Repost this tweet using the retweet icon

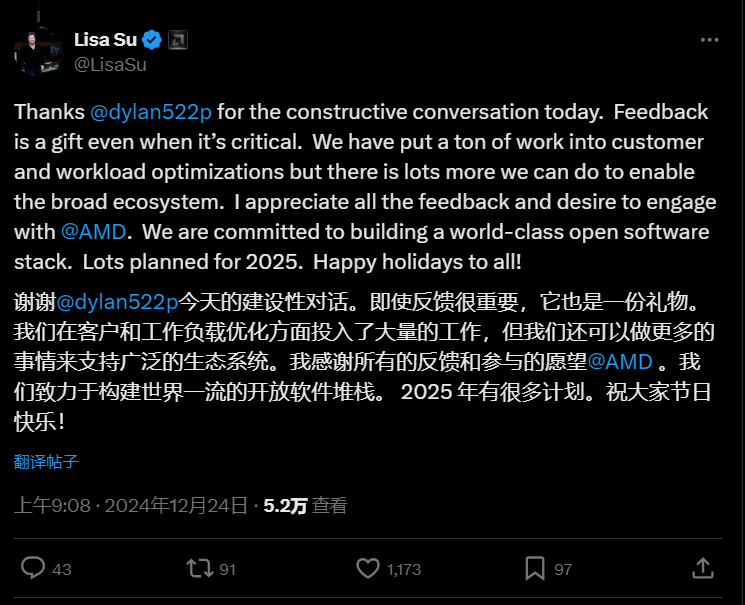point(199,568)
